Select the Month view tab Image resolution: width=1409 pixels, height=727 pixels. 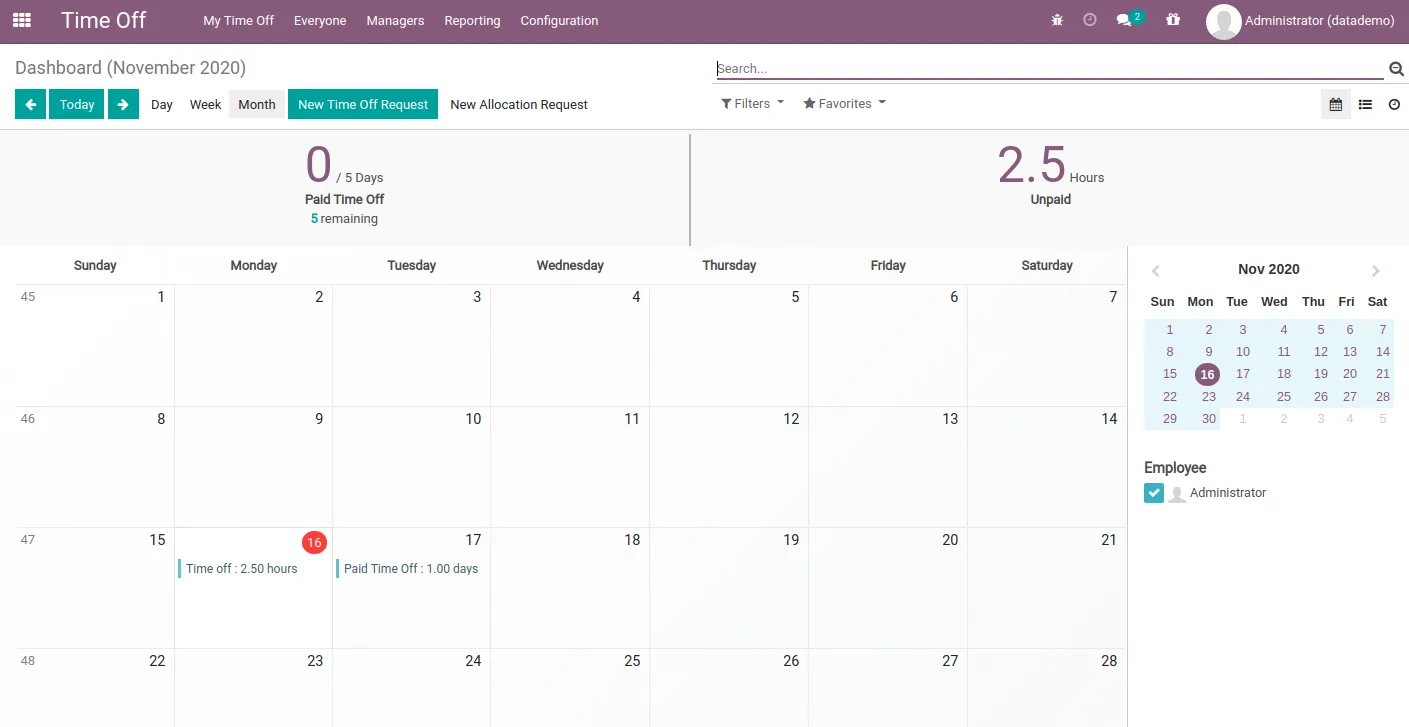[x=257, y=104]
